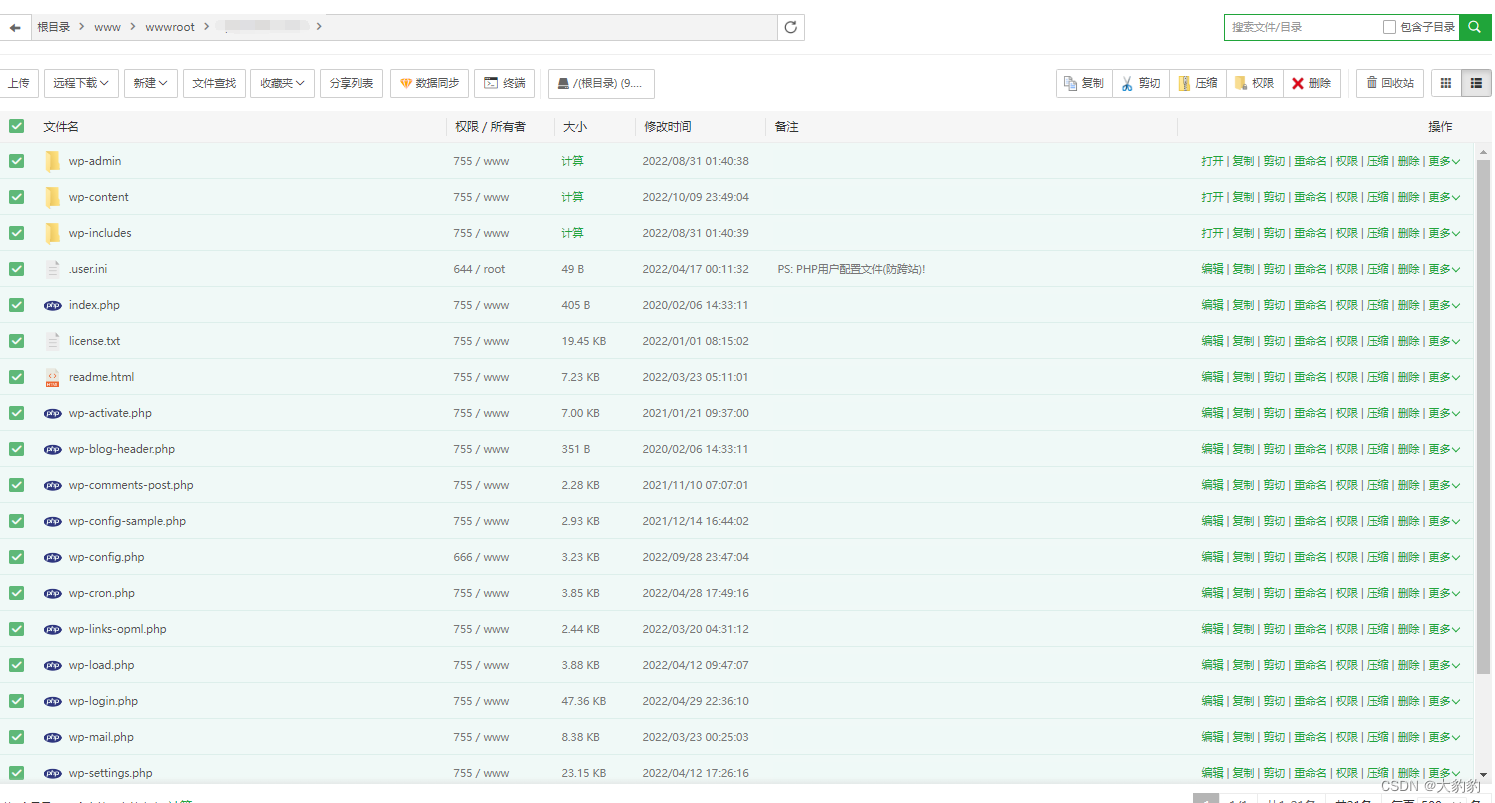Switch to grid view layout icon
This screenshot has width=1495, height=803.
(1445, 84)
